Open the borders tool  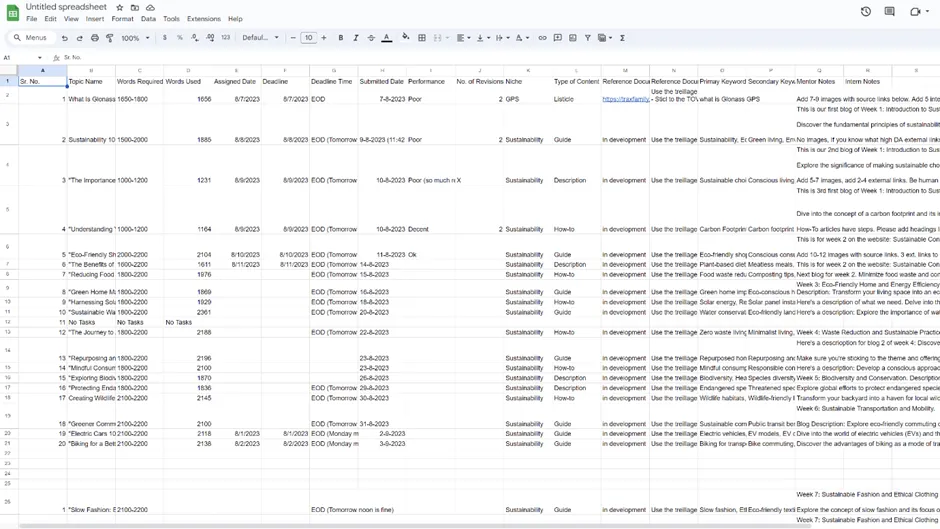tap(422, 38)
